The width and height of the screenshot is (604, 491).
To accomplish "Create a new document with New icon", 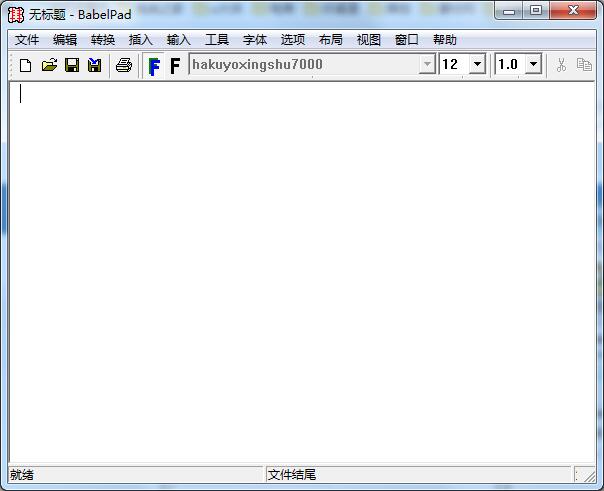I will coord(25,65).
